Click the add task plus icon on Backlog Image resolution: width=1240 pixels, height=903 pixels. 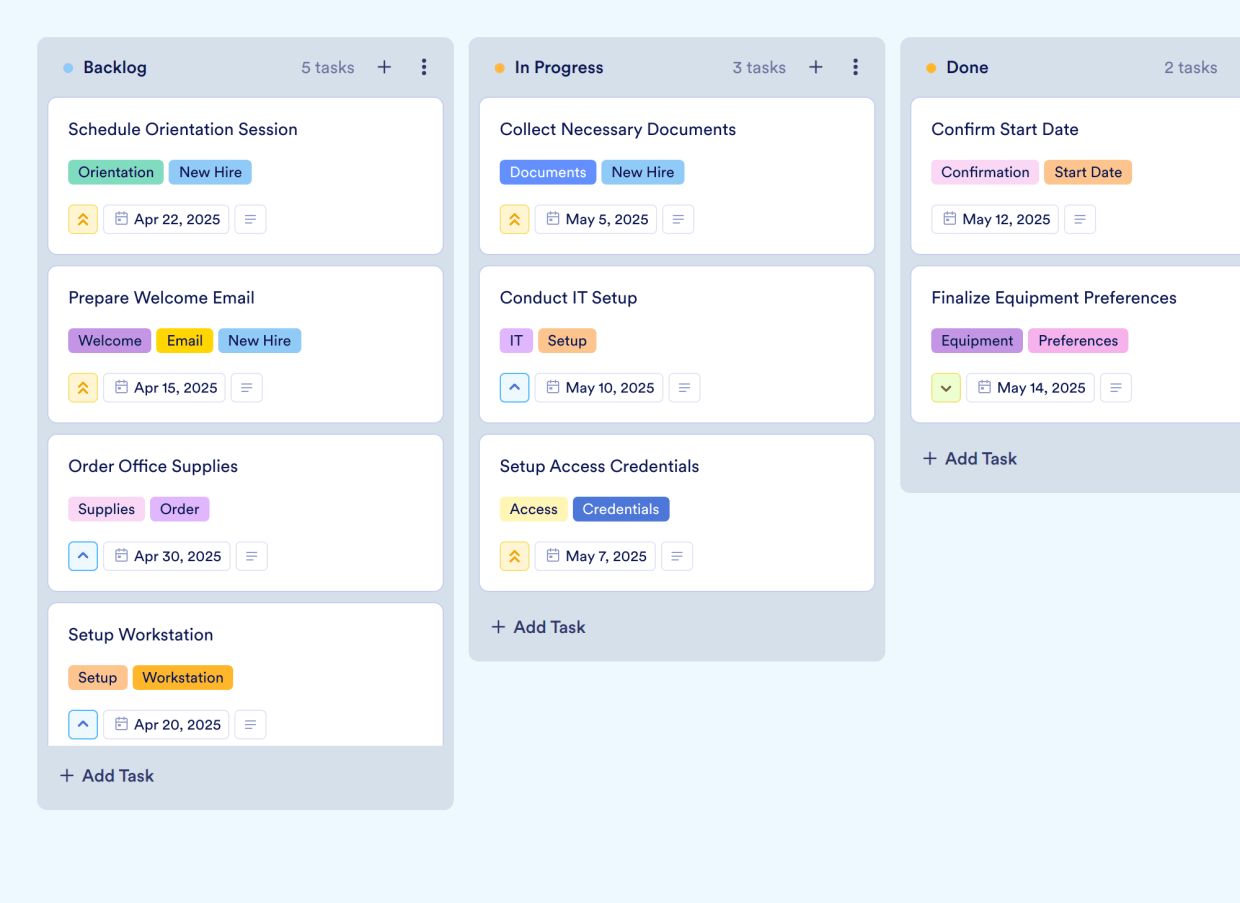click(384, 67)
